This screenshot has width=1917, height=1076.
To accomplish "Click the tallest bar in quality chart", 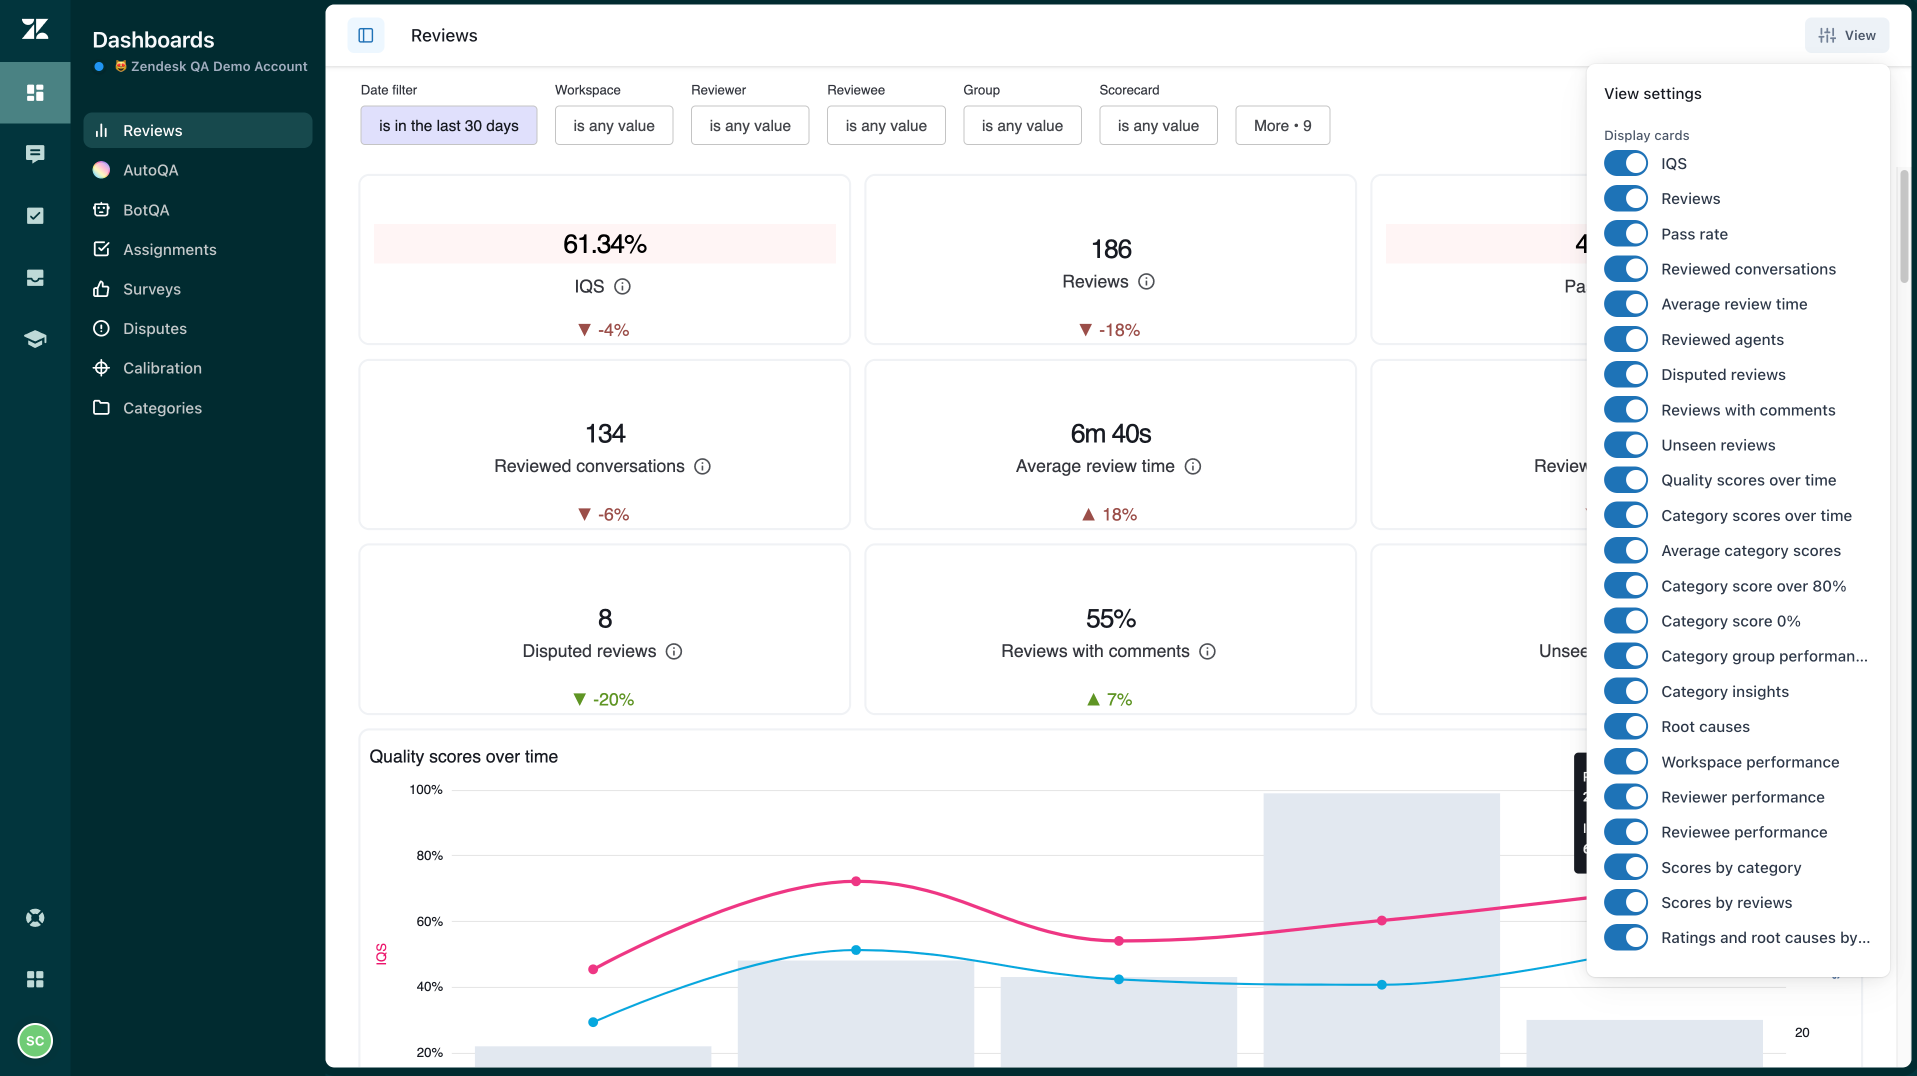I will click(1381, 929).
